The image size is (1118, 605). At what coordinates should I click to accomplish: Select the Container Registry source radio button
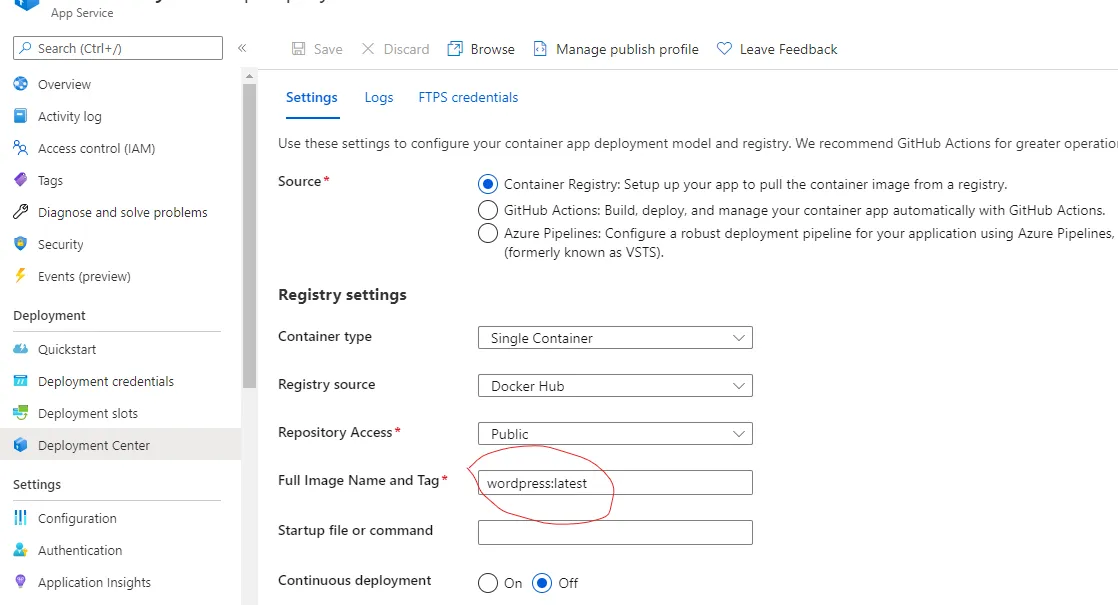(x=488, y=184)
